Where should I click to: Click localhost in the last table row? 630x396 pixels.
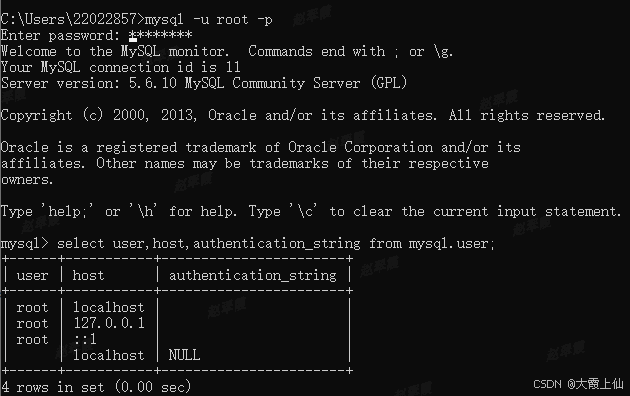[x=108, y=355]
